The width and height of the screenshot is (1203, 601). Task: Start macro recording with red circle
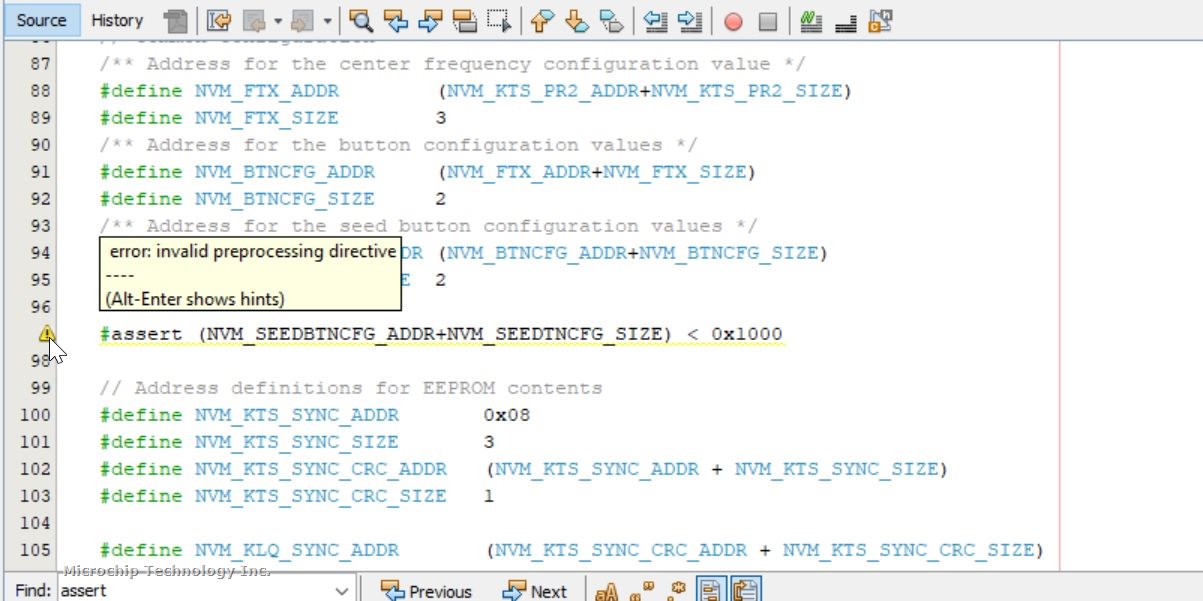click(x=733, y=20)
